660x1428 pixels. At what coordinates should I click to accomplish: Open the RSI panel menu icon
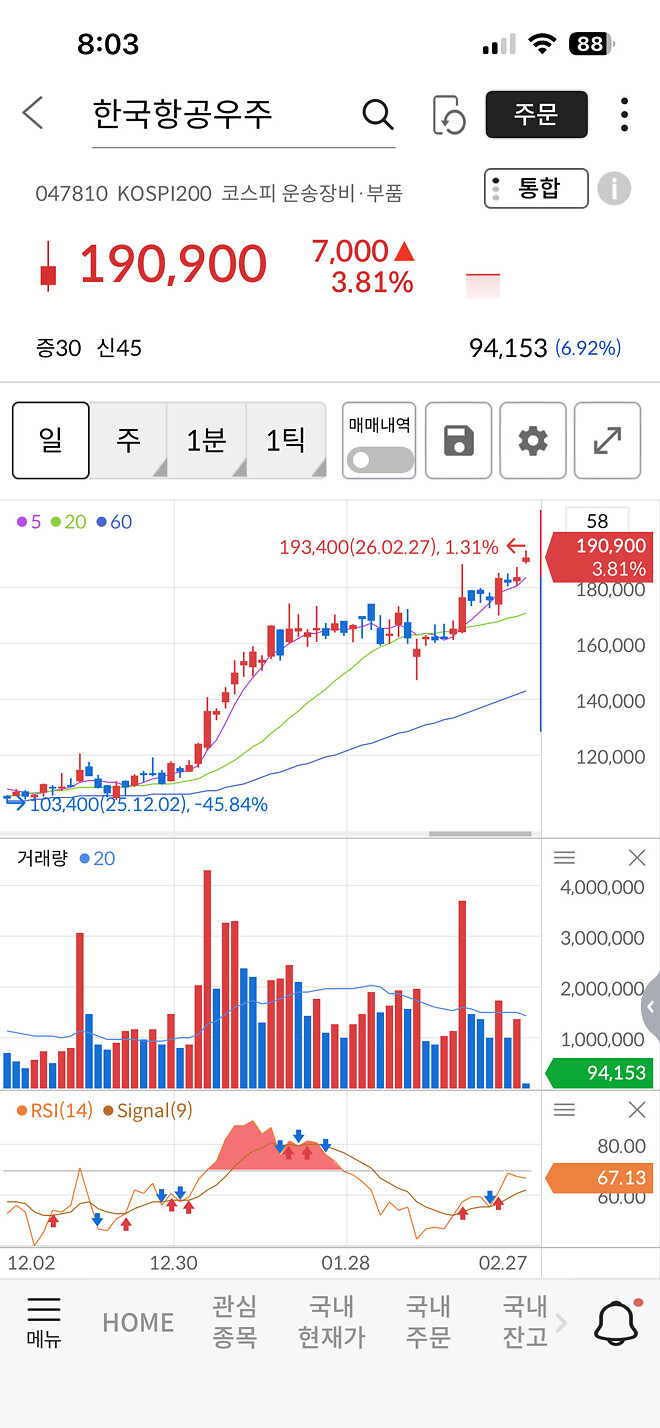pos(564,1110)
